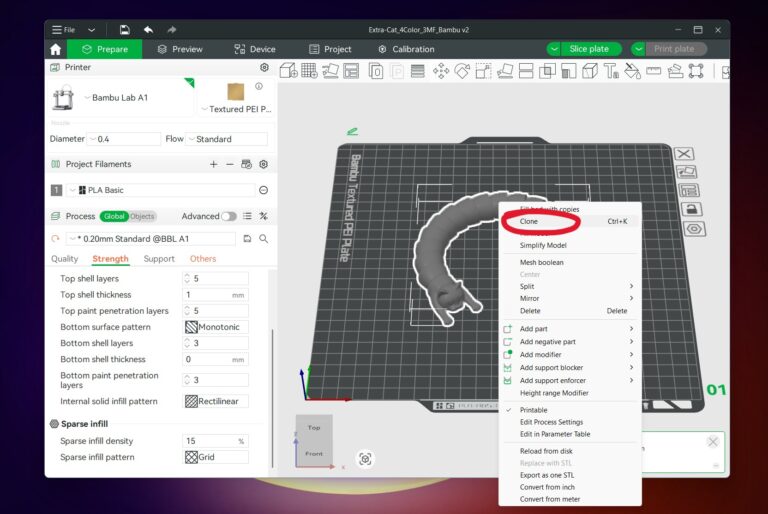Screen dimensions: 768x514
Task: Click the home icon
Action: [x=56, y=49]
